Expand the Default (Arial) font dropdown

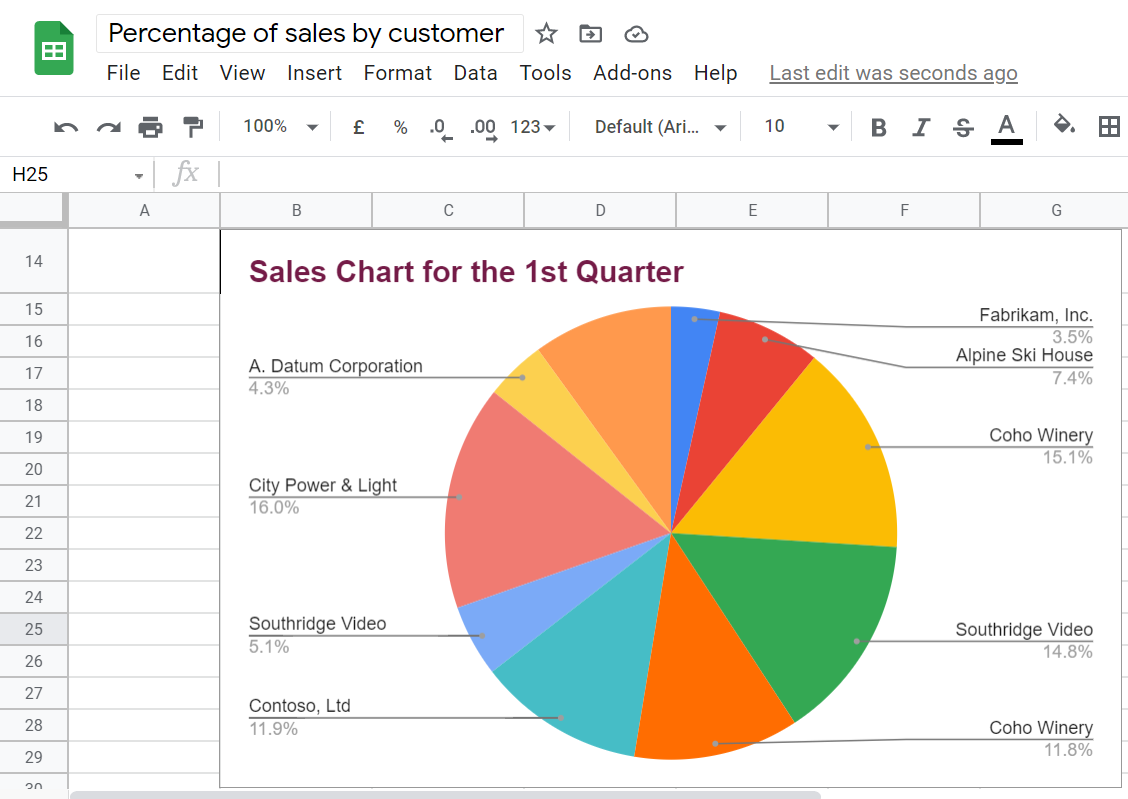click(x=660, y=127)
